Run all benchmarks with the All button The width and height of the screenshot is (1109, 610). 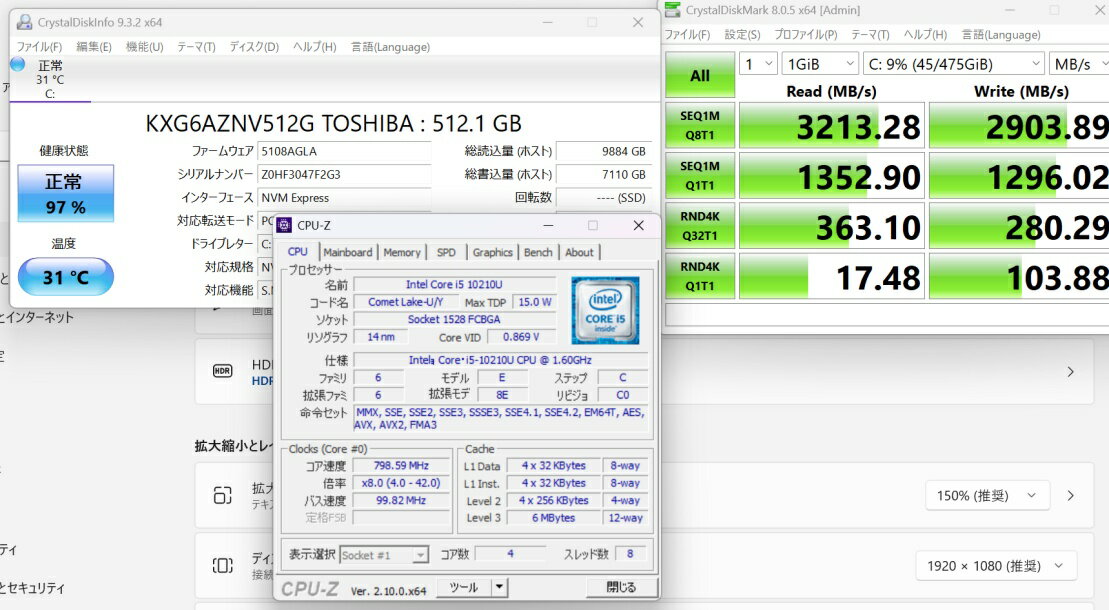[700, 75]
